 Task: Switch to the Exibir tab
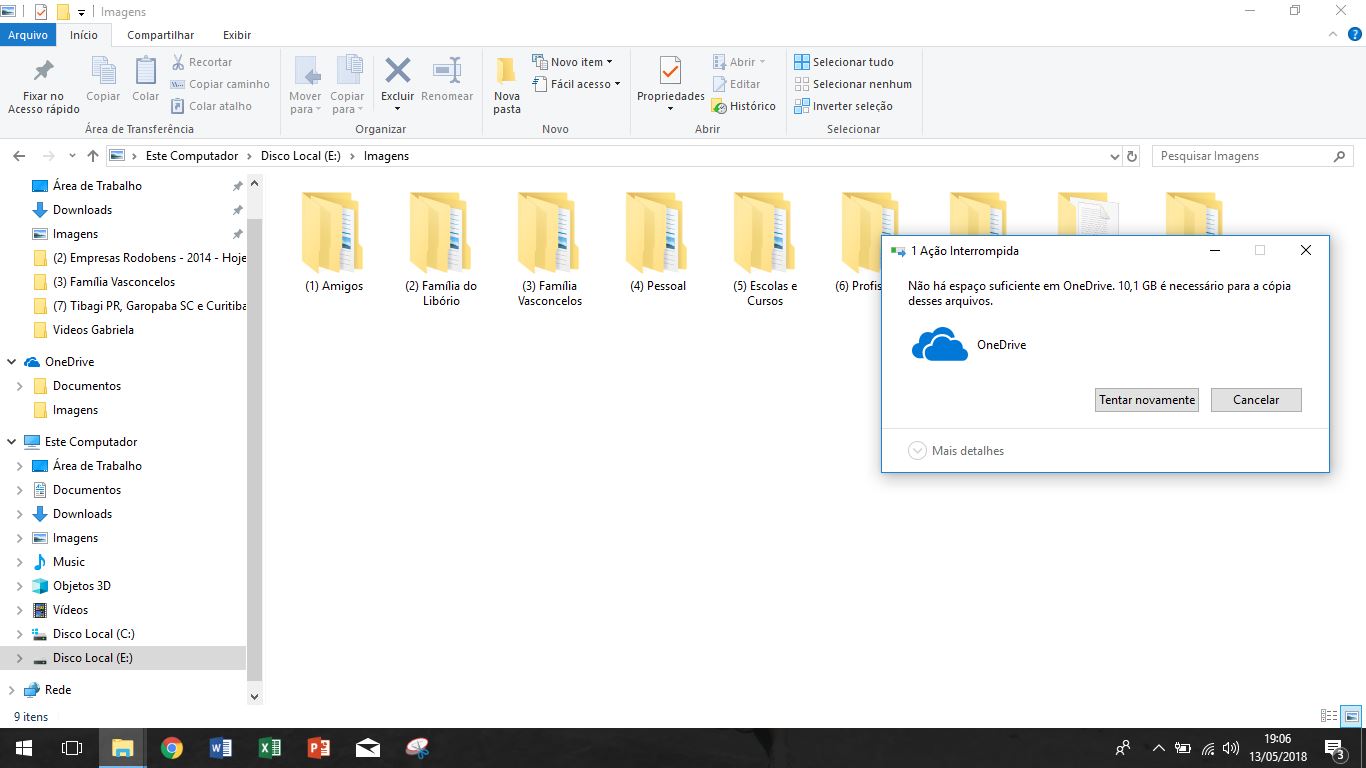pyautogui.click(x=237, y=35)
